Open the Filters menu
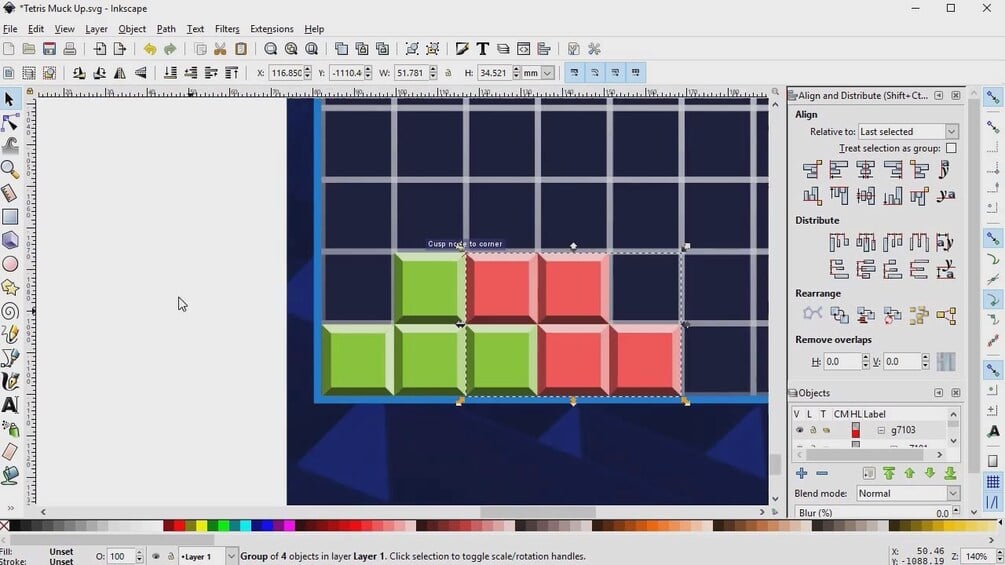 tap(227, 29)
